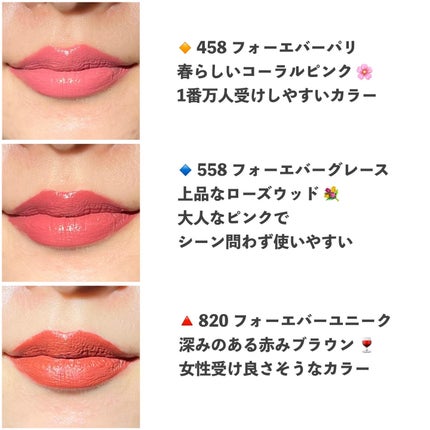Click the wine glass emoji
Screen dimensions: 430x430
pos(367,345)
